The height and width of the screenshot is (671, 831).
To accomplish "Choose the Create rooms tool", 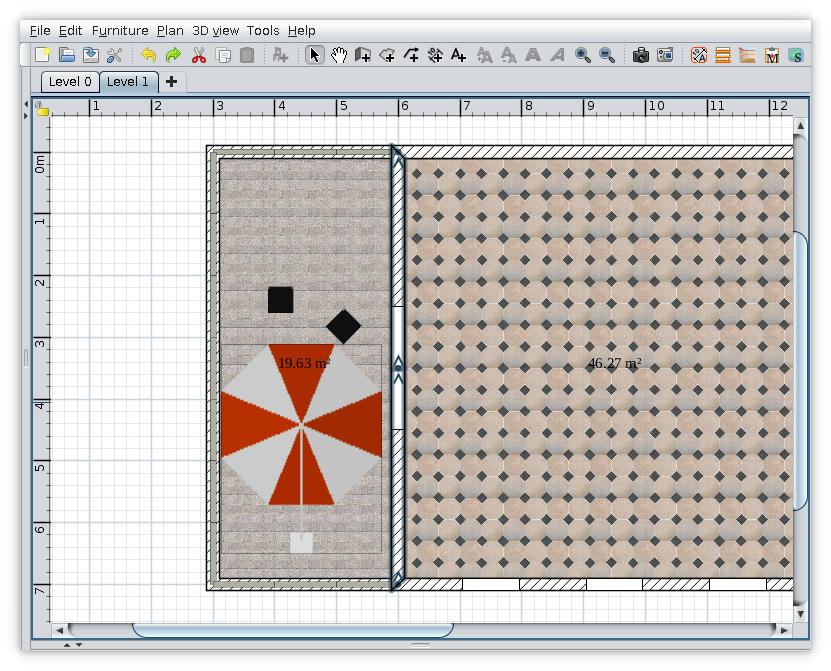I will 387,55.
